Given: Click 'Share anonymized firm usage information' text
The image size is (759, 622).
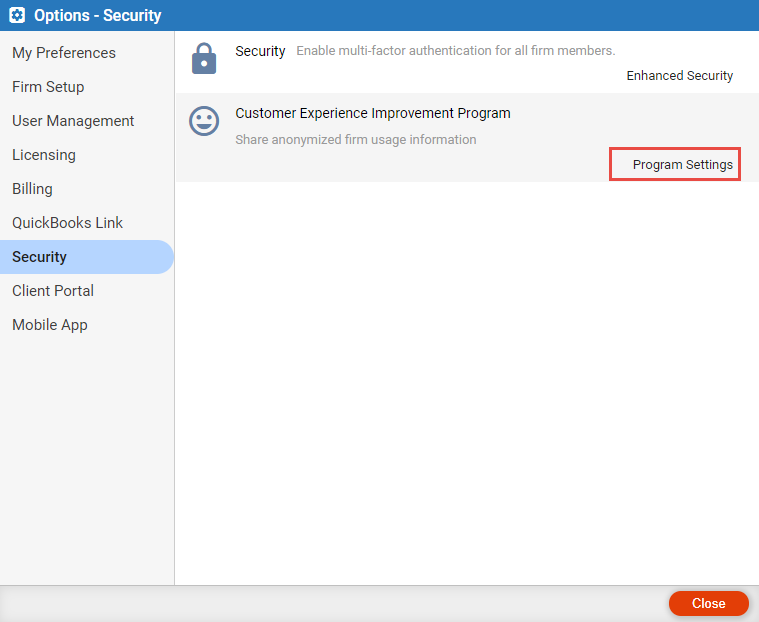Looking at the screenshot, I should [x=356, y=140].
